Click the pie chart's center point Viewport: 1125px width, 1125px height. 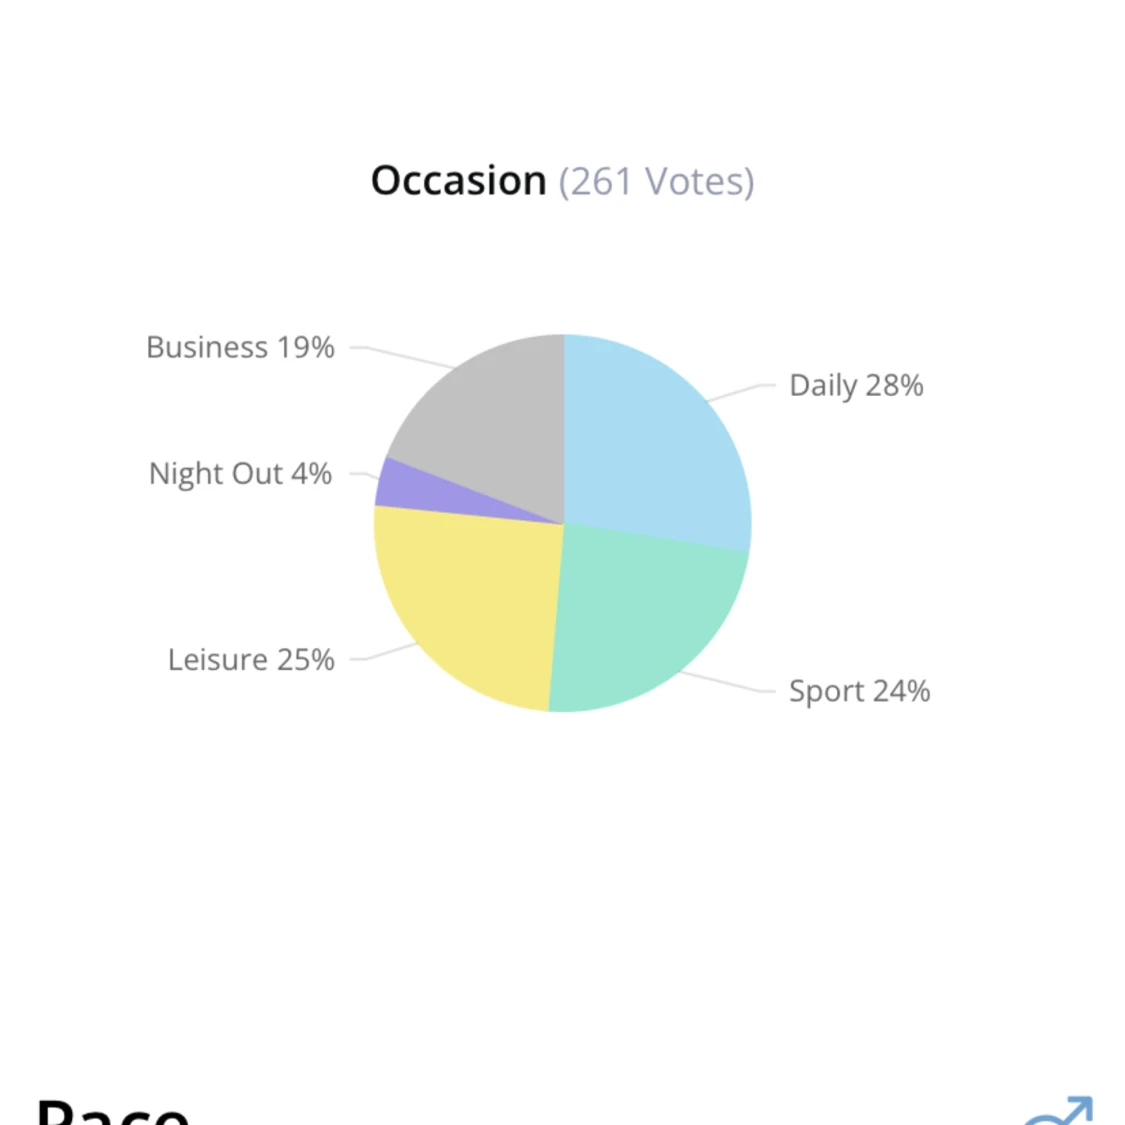(563, 523)
